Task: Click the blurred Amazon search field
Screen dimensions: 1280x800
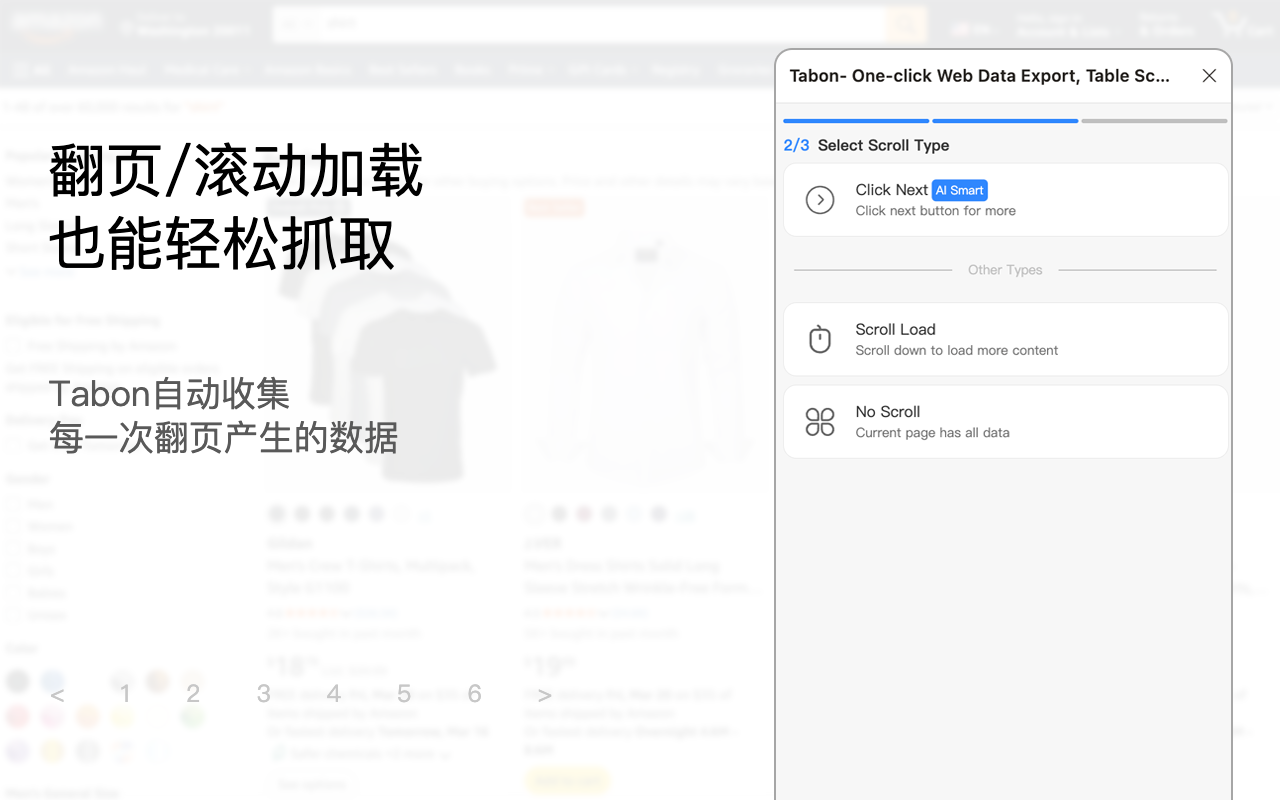Action: [580, 24]
